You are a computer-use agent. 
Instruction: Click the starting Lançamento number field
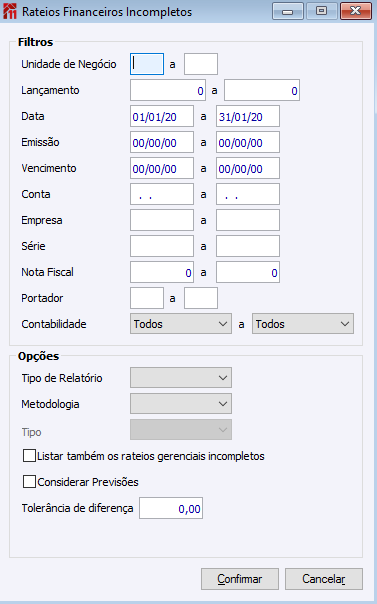pyautogui.click(x=168, y=90)
